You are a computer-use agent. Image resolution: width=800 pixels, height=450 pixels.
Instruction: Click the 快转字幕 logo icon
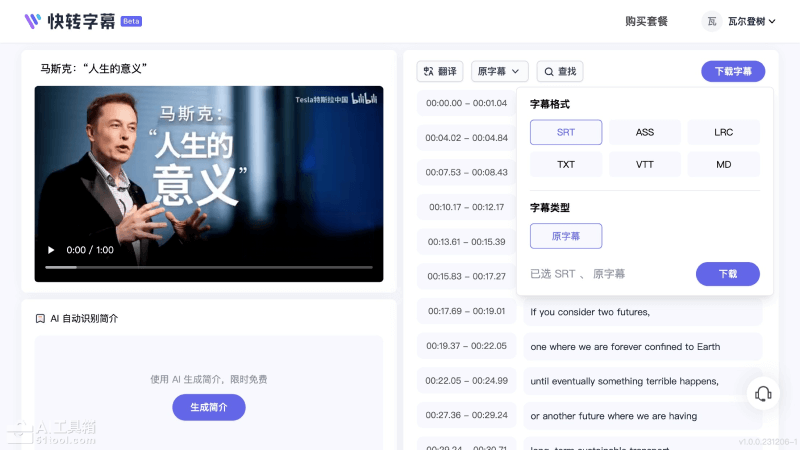pos(33,20)
